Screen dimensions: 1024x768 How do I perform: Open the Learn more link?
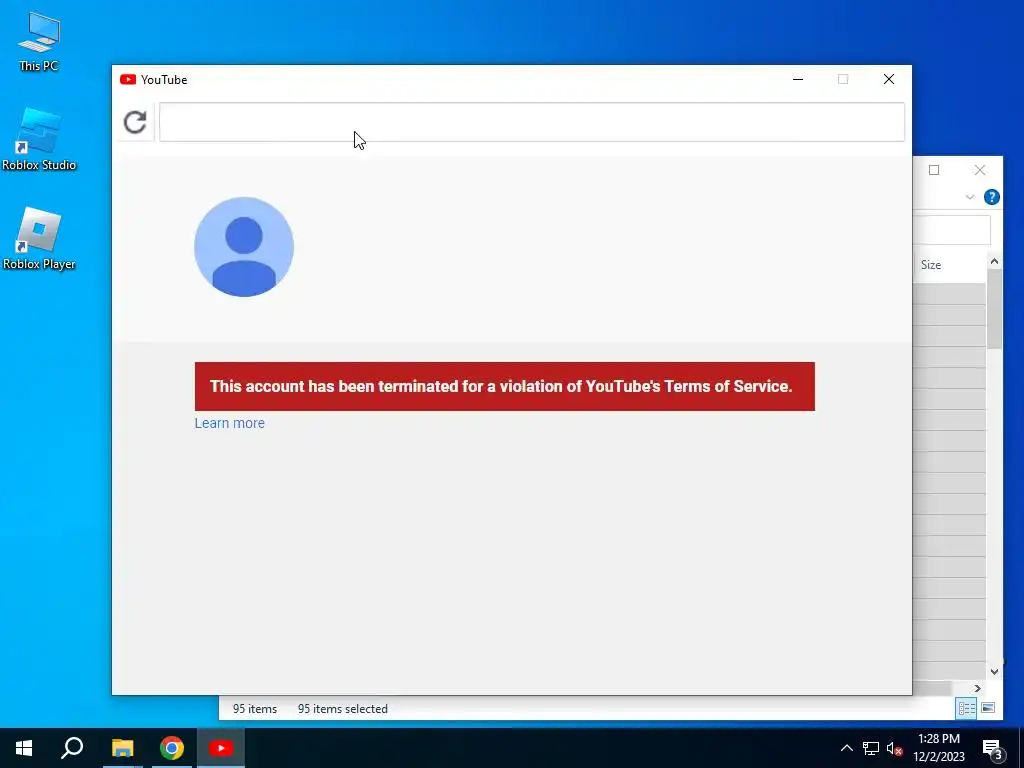[230, 423]
